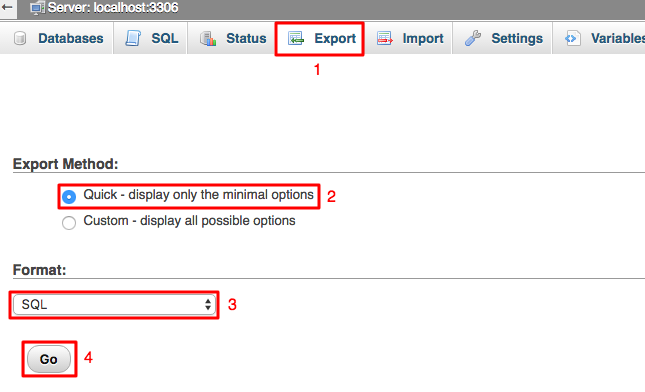Click the server icon beside localhost:3306
Image resolution: width=645 pixels, height=392 pixels.
[x=37, y=8]
